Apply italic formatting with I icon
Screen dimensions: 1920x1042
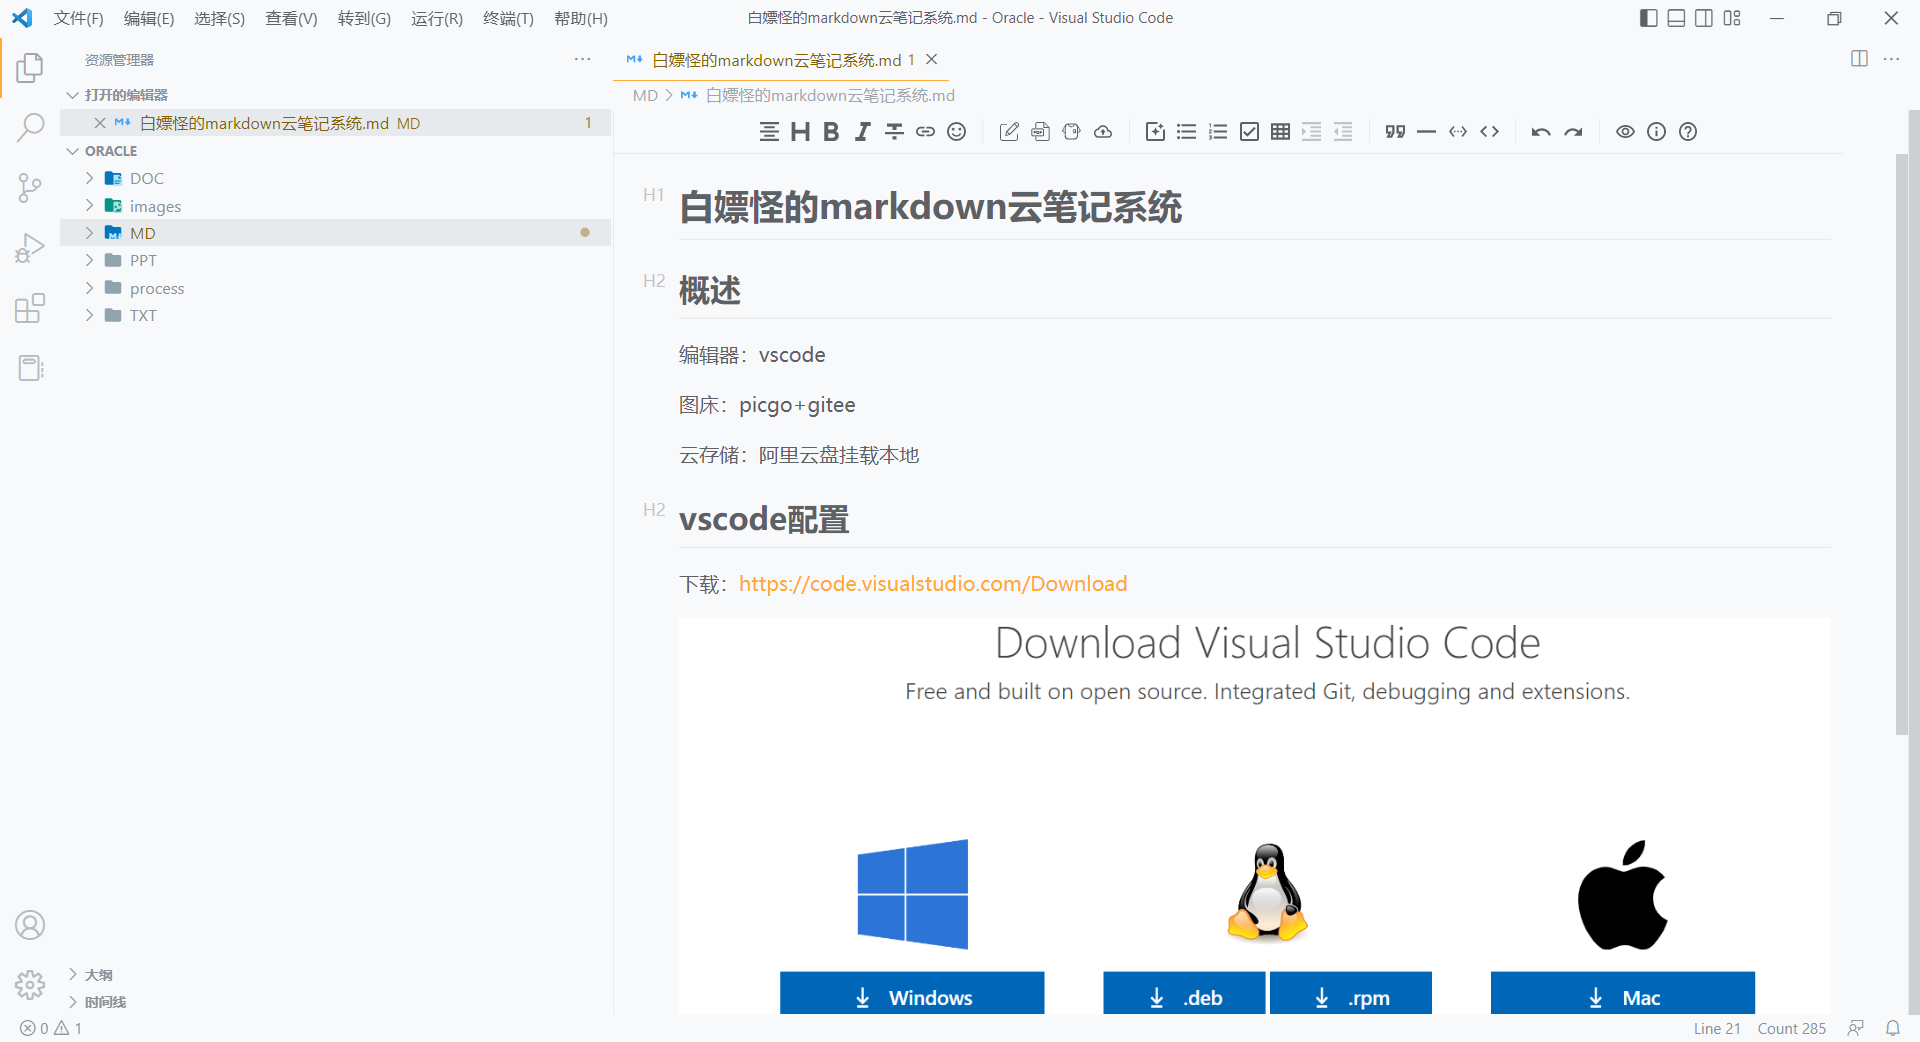click(862, 132)
